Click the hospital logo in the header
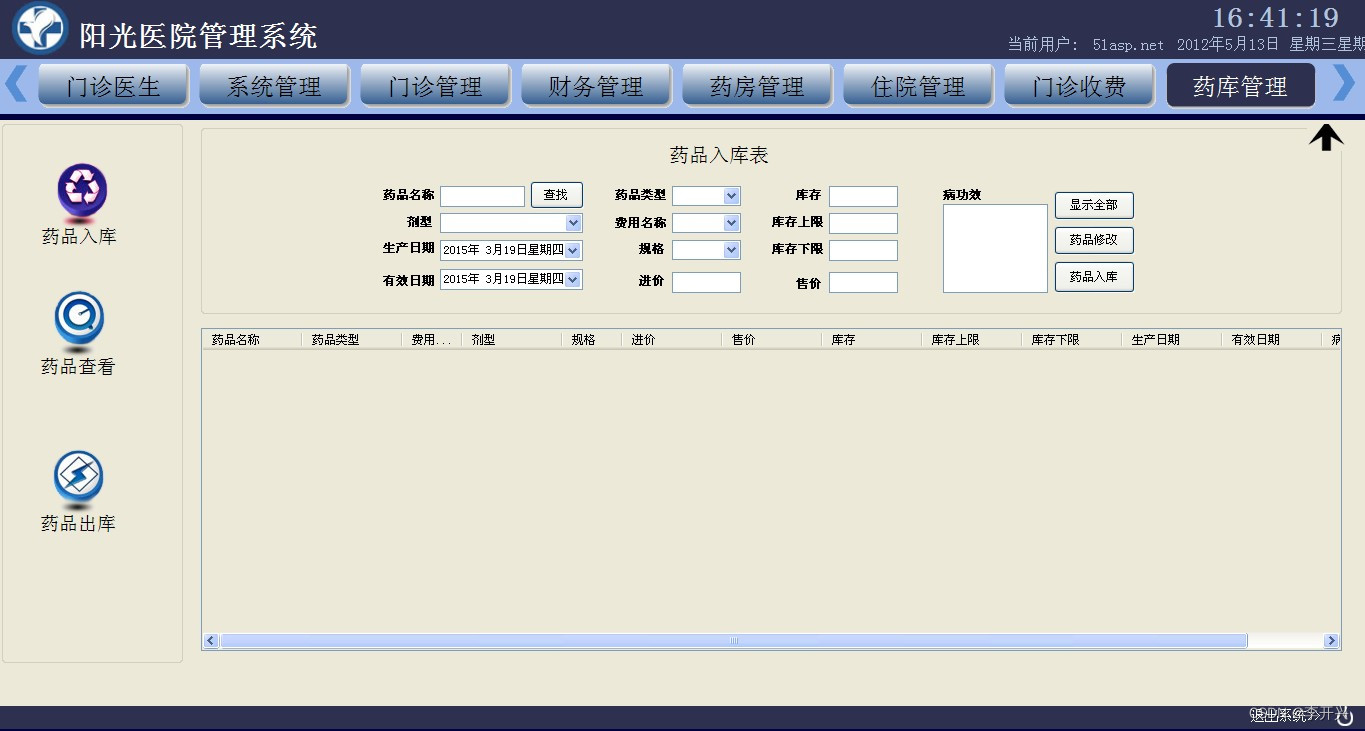 tap(40, 28)
